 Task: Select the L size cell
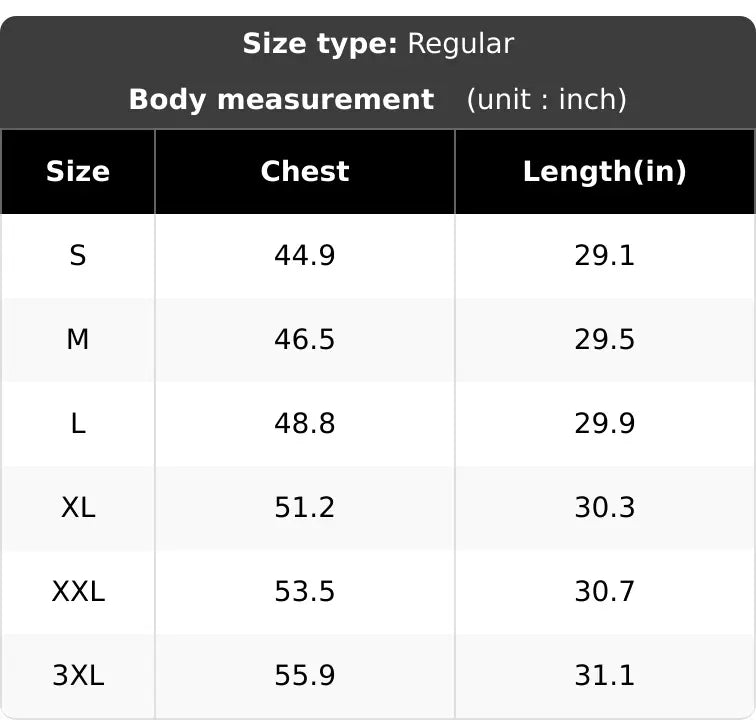pos(78,423)
